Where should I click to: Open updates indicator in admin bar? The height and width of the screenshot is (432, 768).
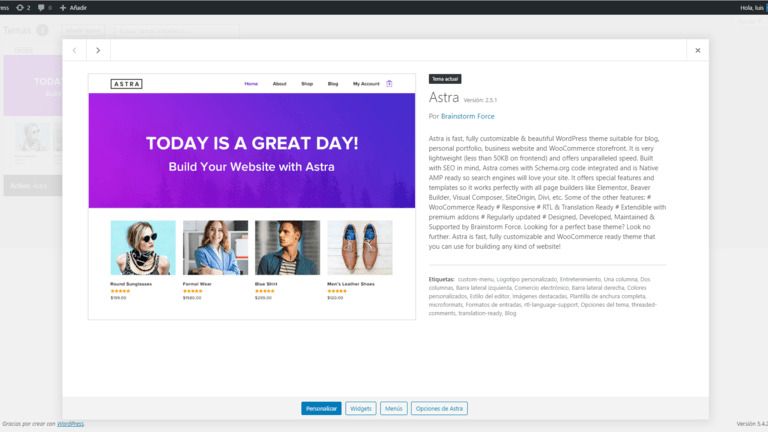click(x=23, y=7)
